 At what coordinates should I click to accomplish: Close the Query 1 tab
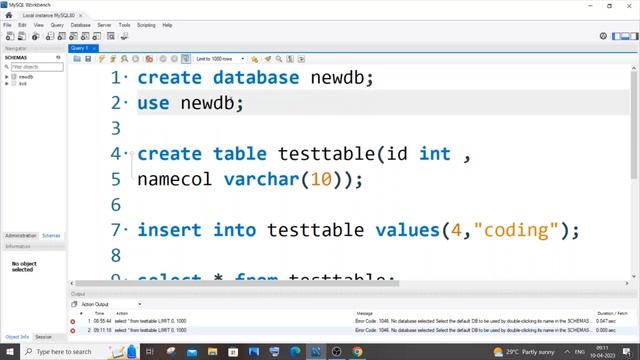94,48
